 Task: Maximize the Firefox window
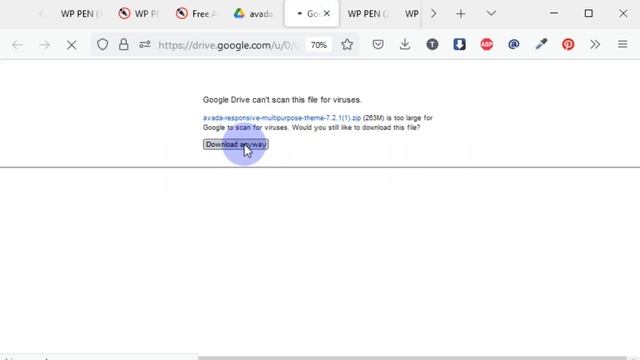pos(589,13)
